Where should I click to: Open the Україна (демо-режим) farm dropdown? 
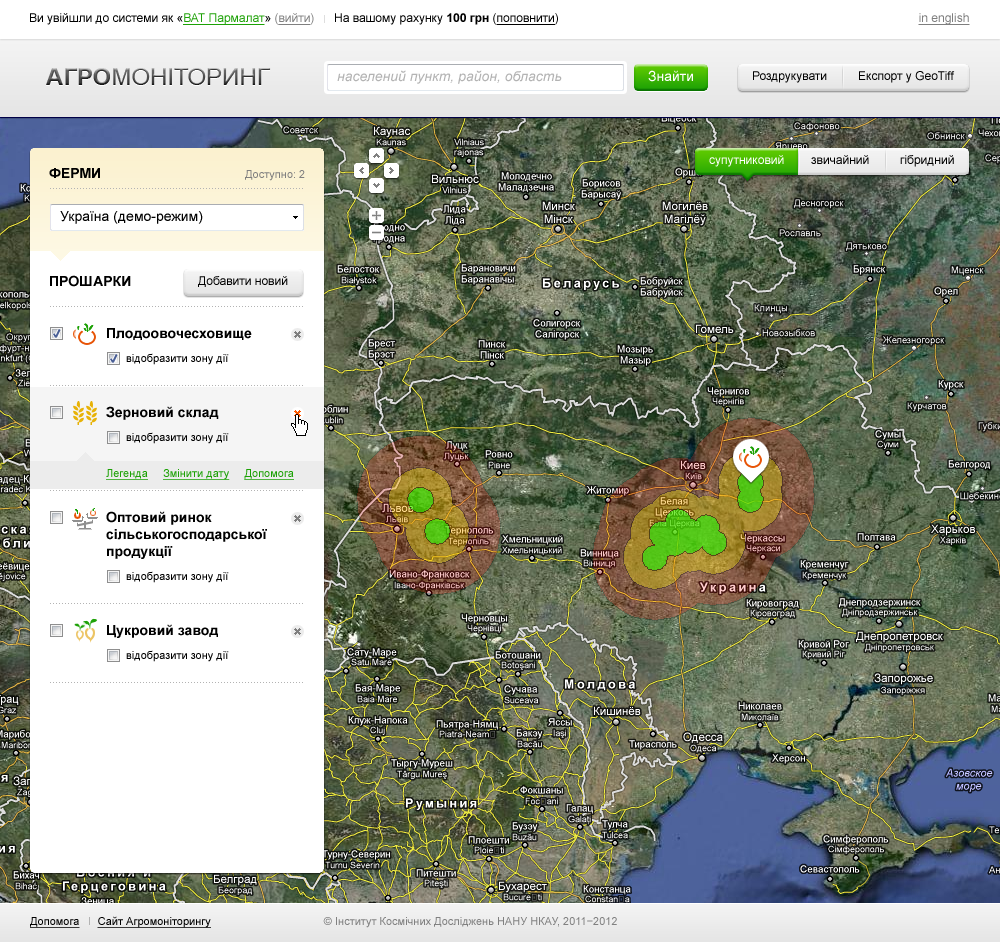tap(177, 217)
